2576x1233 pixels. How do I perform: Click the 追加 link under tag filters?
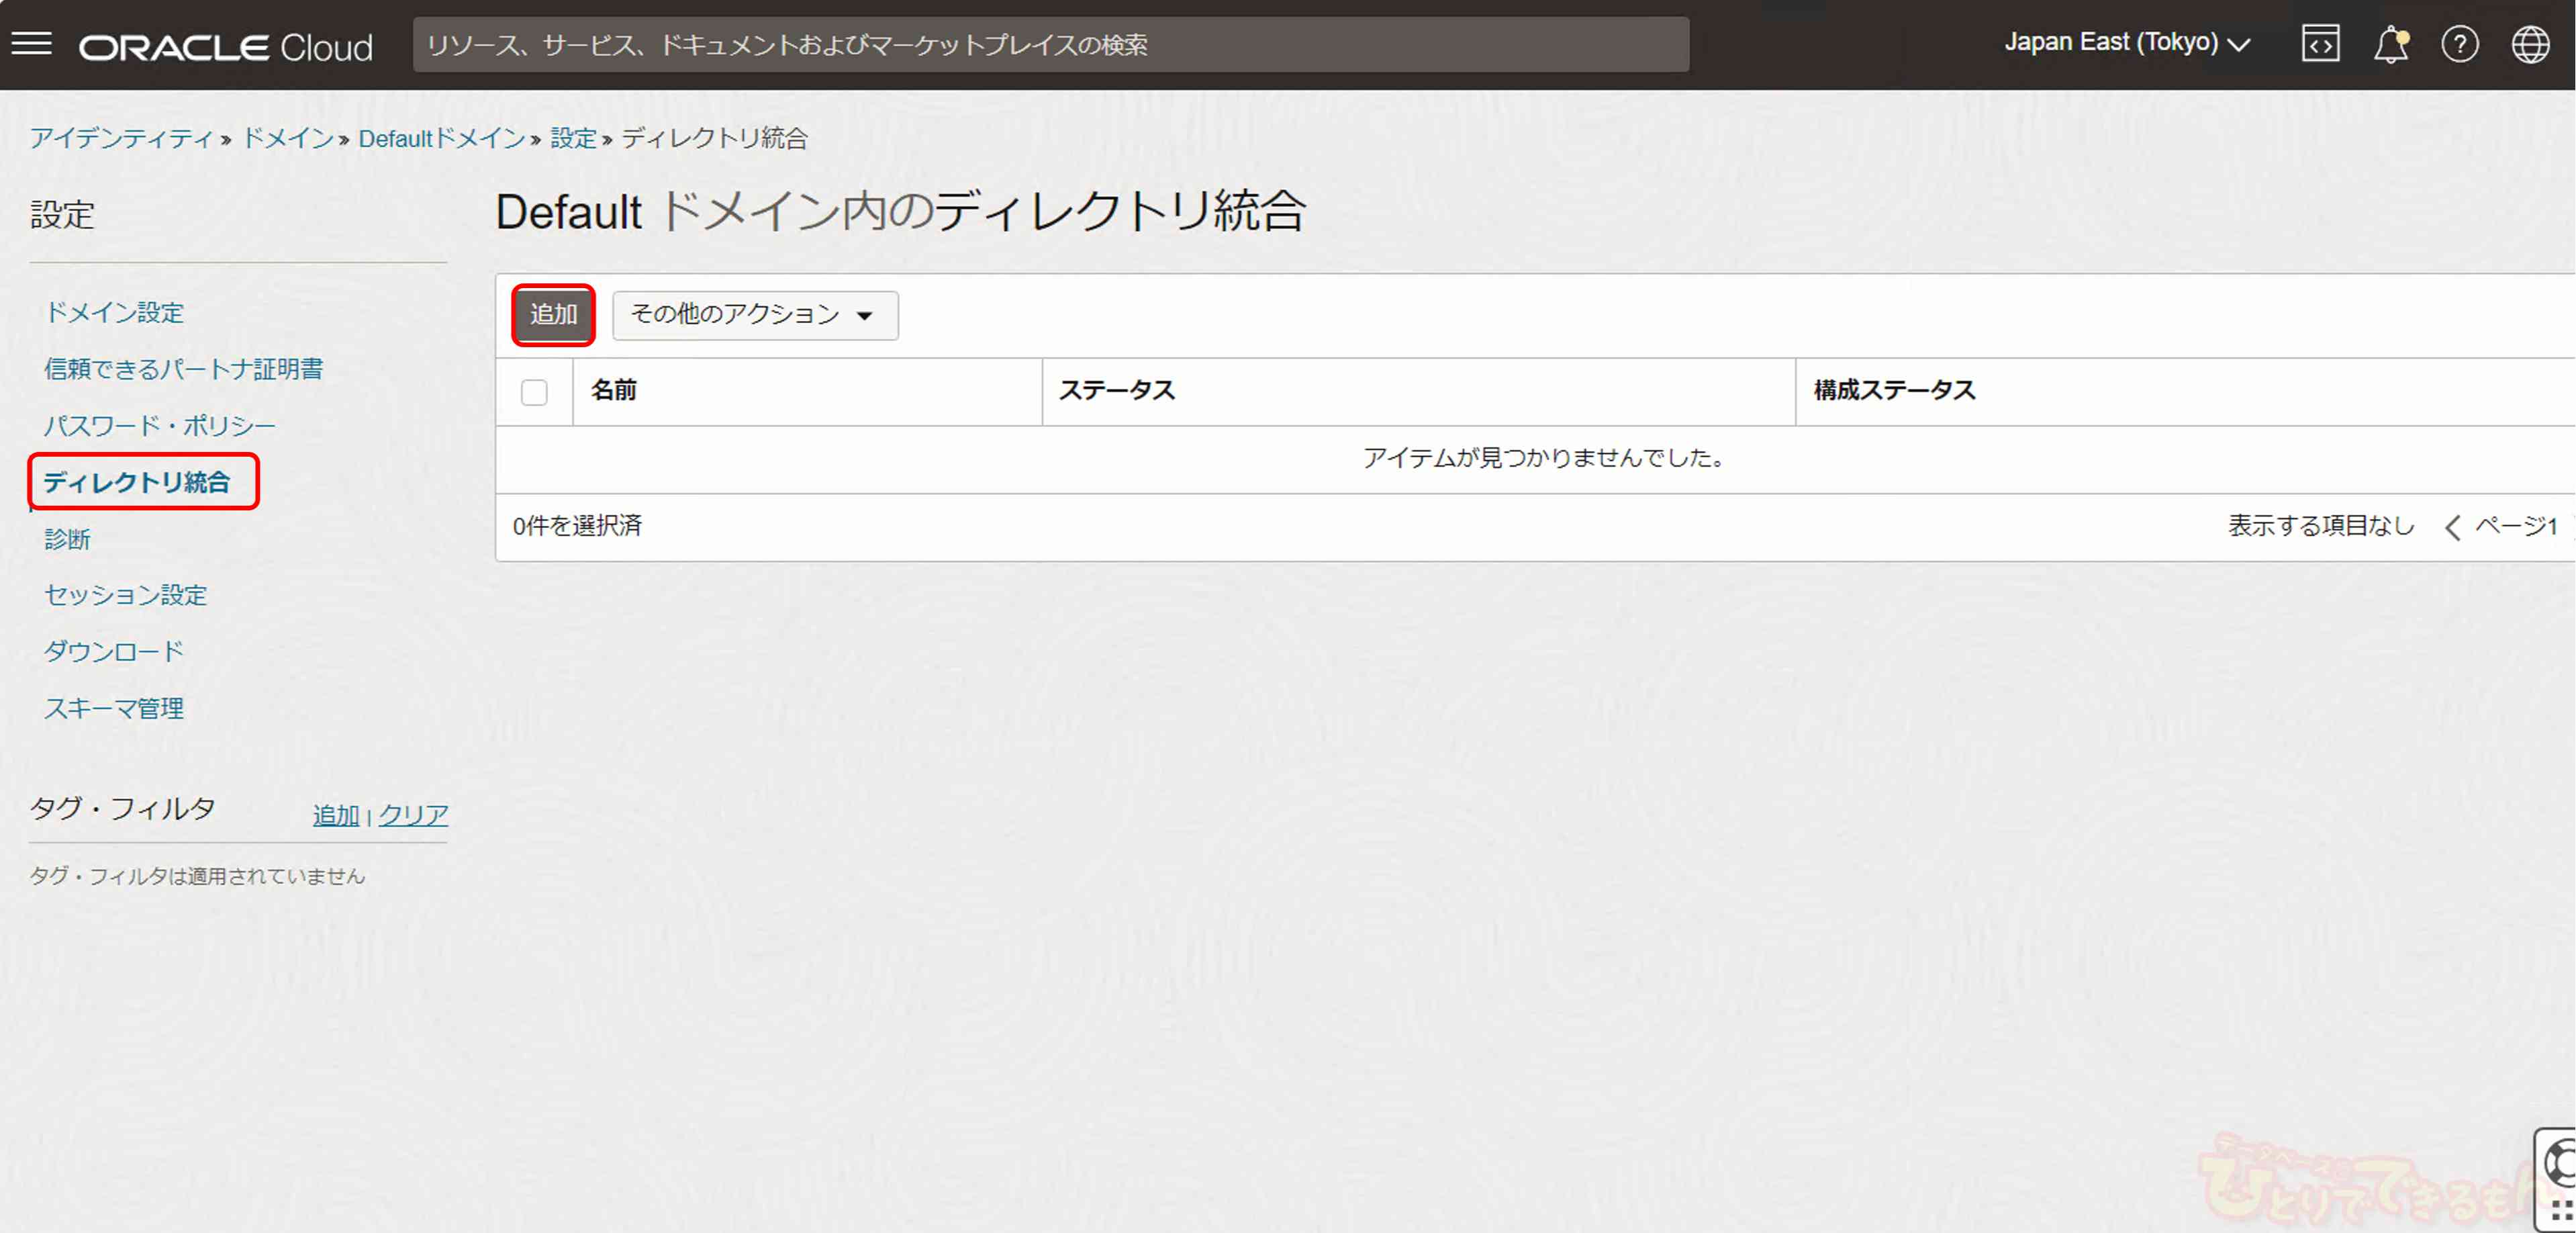pos(335,815)
